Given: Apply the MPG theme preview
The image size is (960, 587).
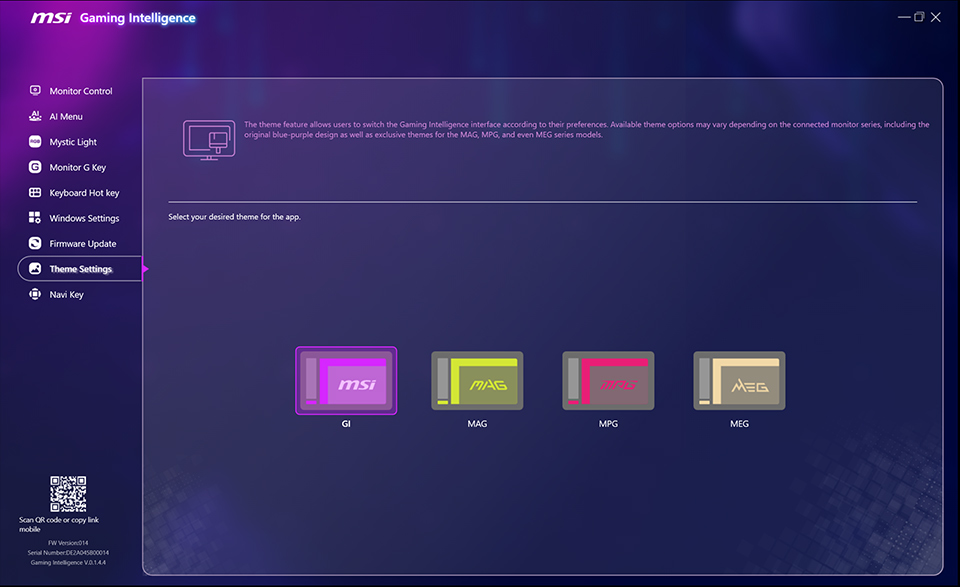Looking at the screenshot, I should (x=608, y=380).
